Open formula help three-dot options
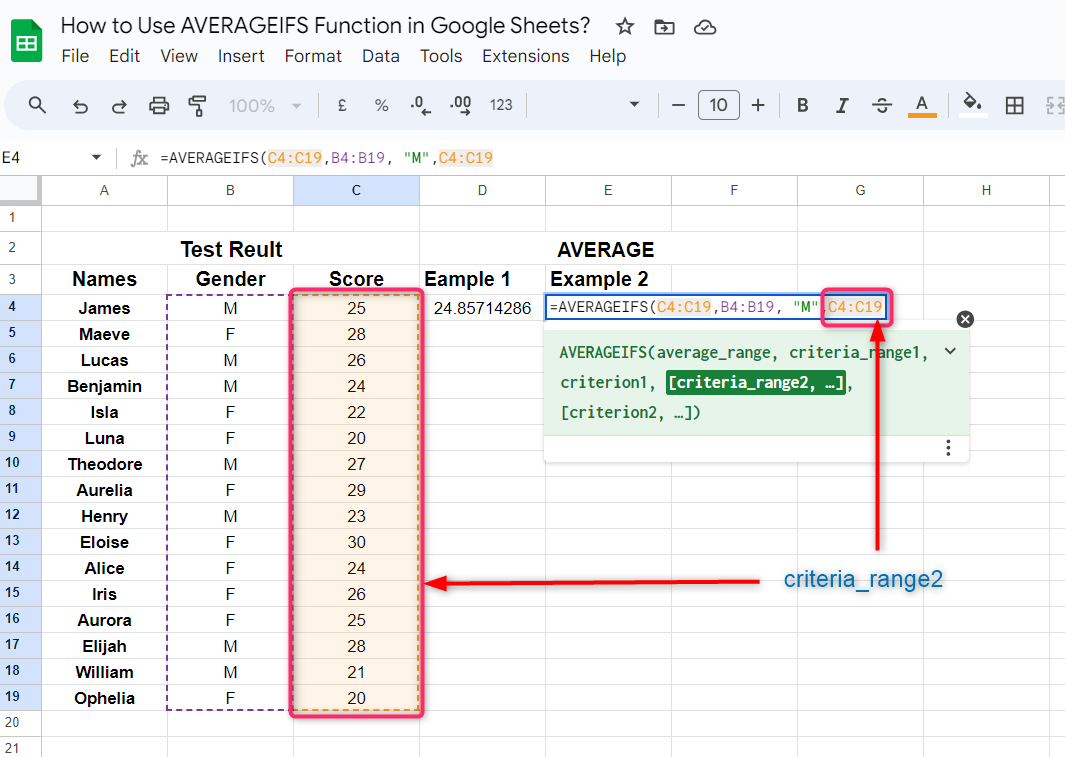Screen dimensions: 1065x757 click(x=948, y=447)
